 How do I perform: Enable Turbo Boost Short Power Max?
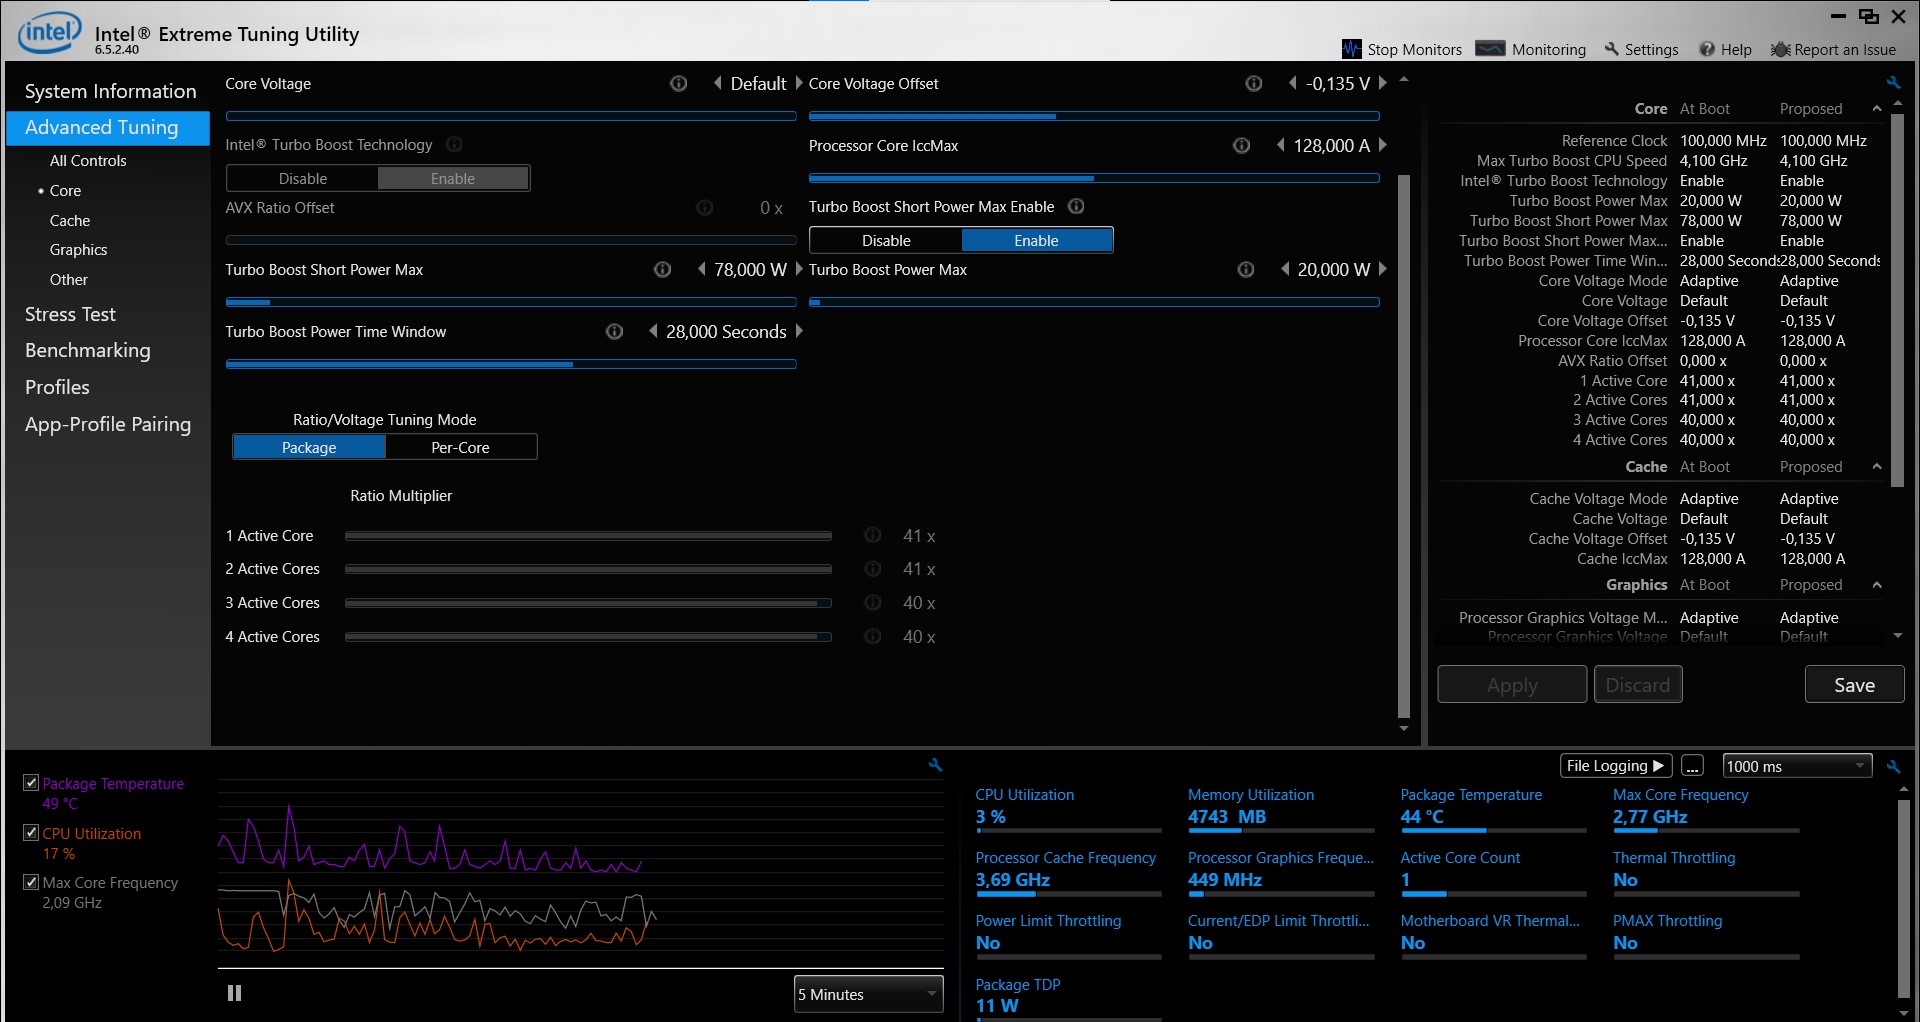[1036, 241]
